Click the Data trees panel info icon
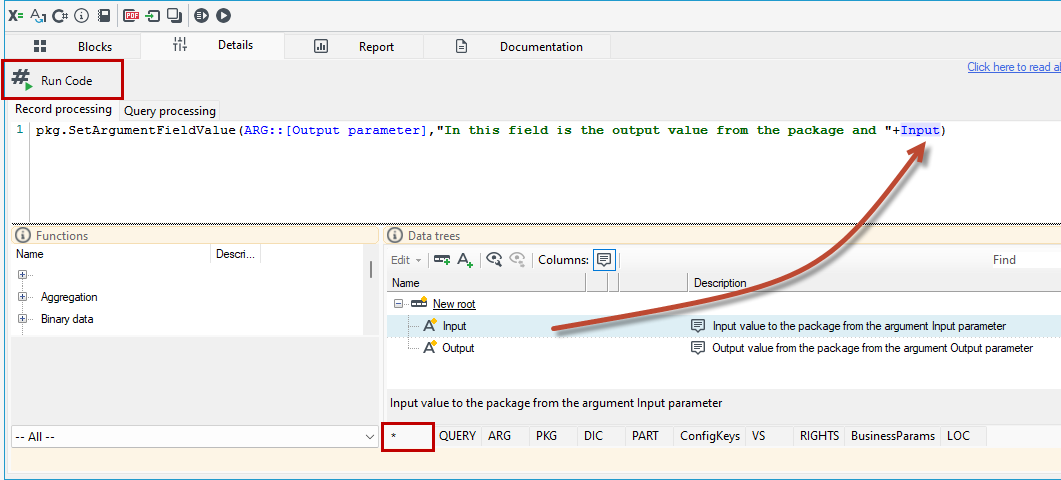 tap(396, 236)
